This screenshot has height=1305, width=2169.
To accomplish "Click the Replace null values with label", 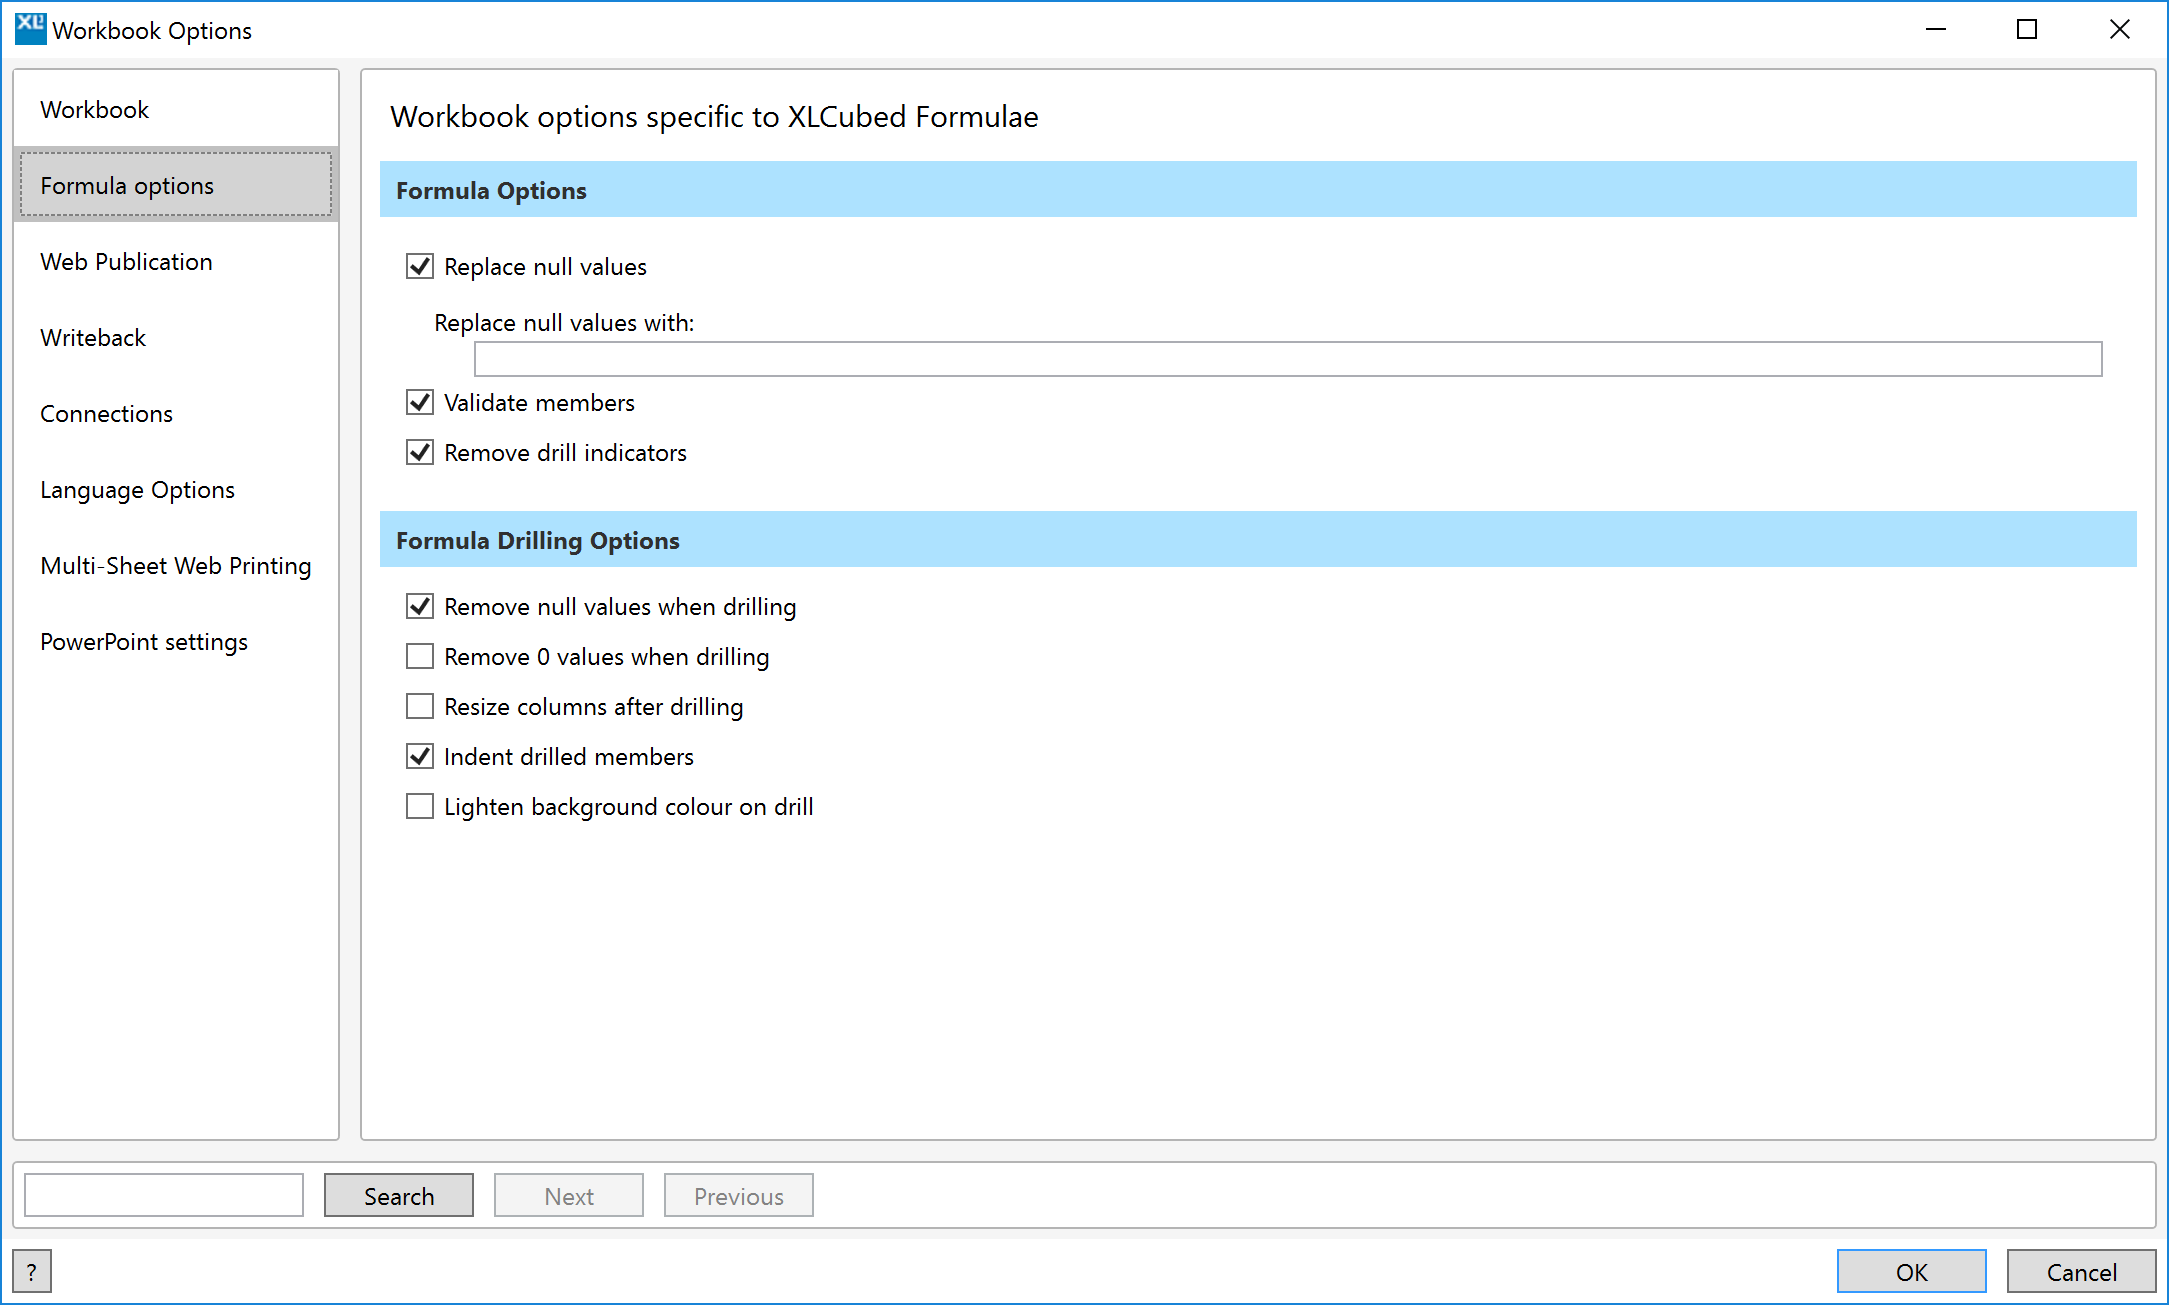I will click(x=564, y=323).
